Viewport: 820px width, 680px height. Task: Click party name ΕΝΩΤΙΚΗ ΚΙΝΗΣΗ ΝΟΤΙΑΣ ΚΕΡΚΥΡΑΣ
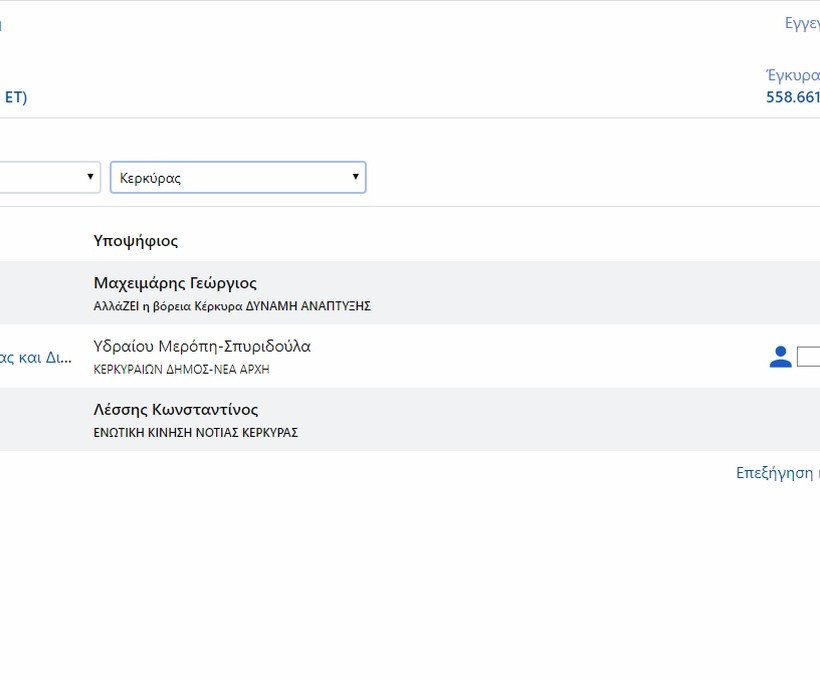(195, 433)
